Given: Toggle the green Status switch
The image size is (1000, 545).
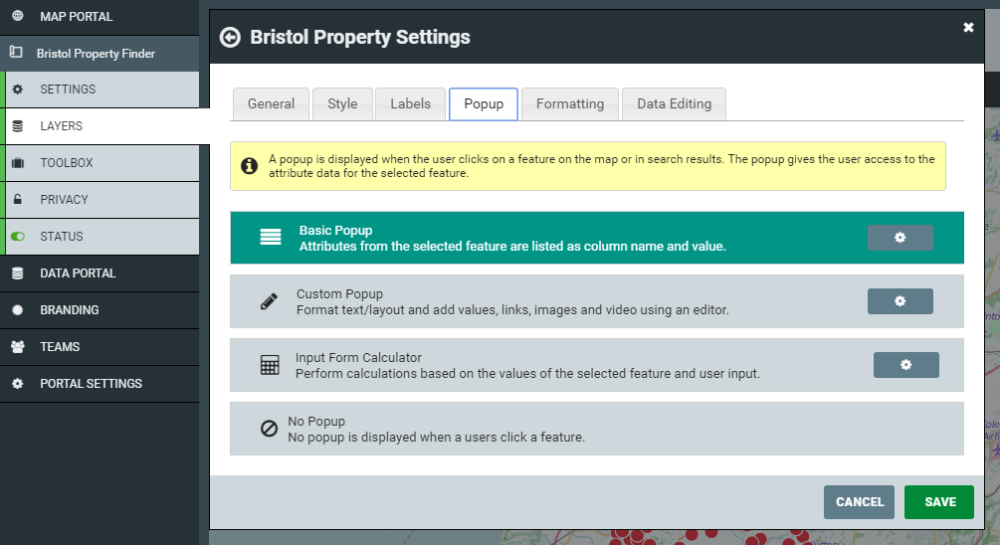Looking at the screenshot, I should pyautogui.click(x=18, y=236).
